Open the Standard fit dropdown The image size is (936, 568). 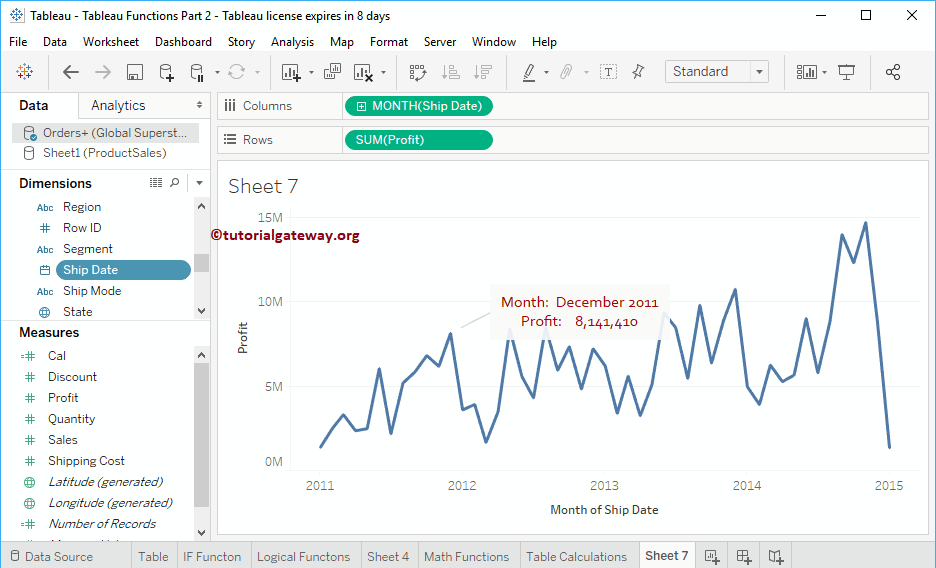[x=716, y=72]
